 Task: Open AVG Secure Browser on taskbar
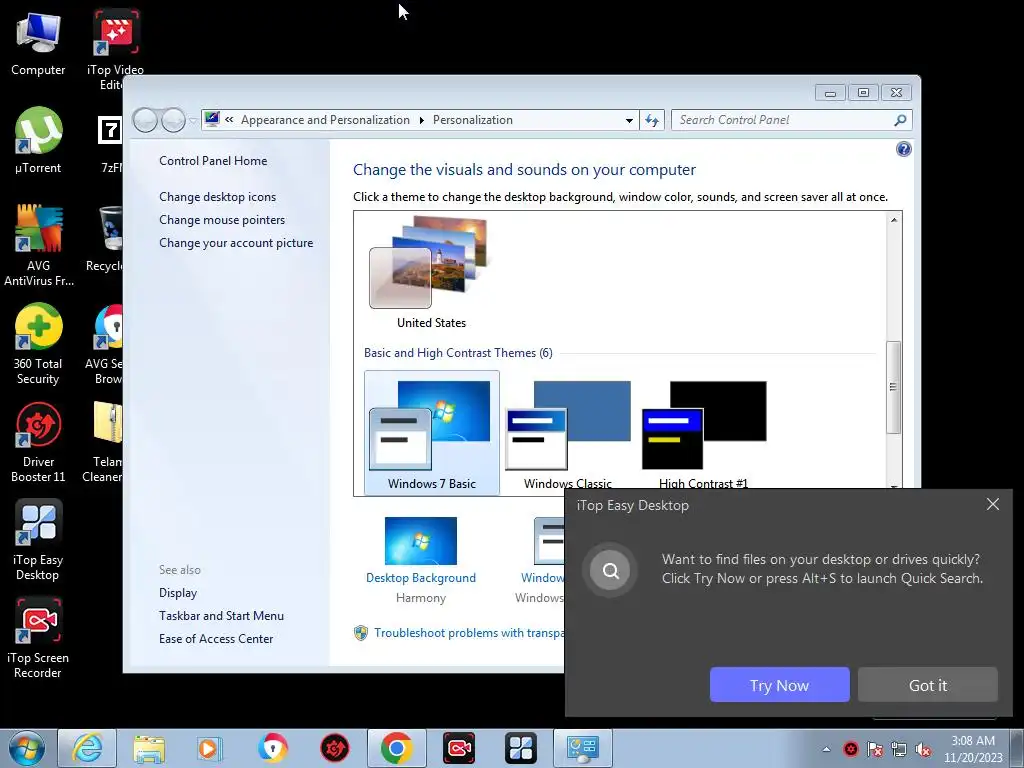273,748
